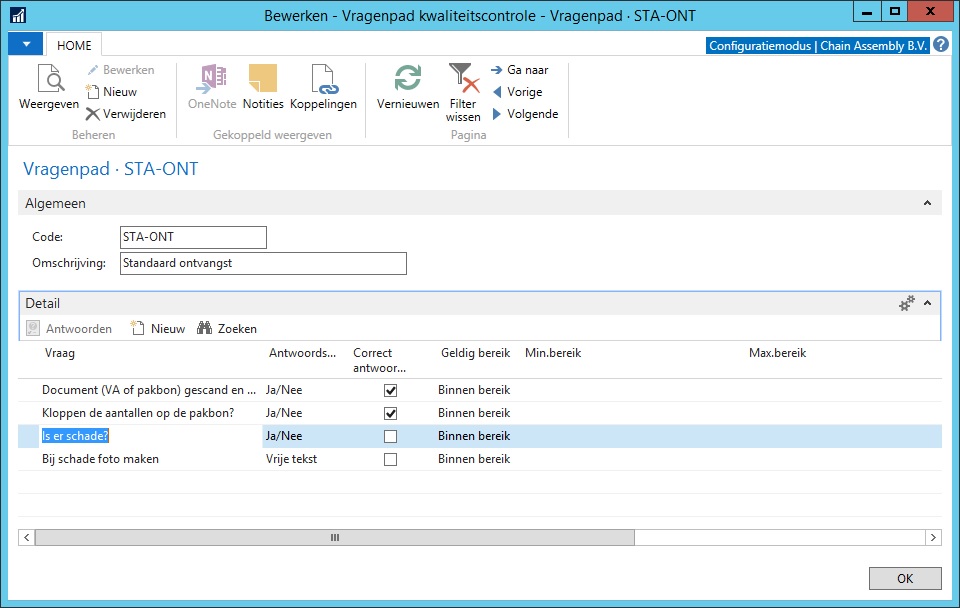Select question 'Kloppen de aantallen op de pakbon?'

(x=138, y=413)
